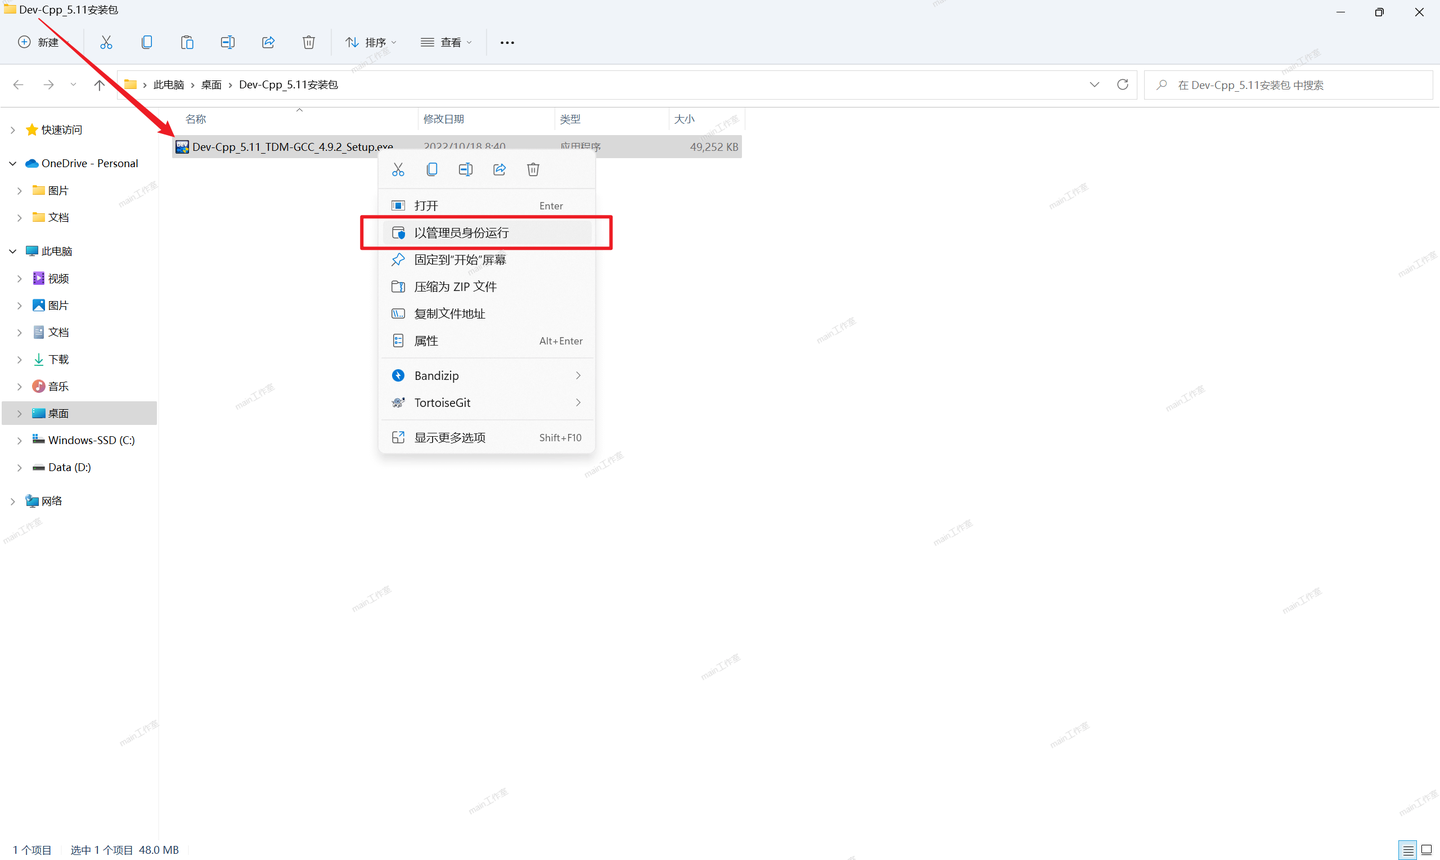Expand the 网络 tree node
Viewport: 1440px width, 860px height.
(13, 501)
